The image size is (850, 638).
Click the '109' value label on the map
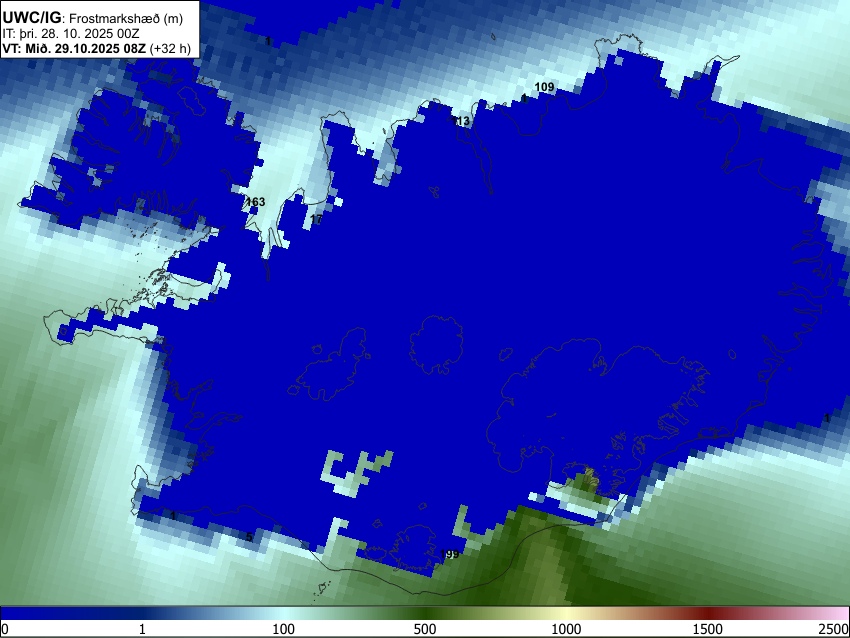pyautogui.click(x=544, y=87)
